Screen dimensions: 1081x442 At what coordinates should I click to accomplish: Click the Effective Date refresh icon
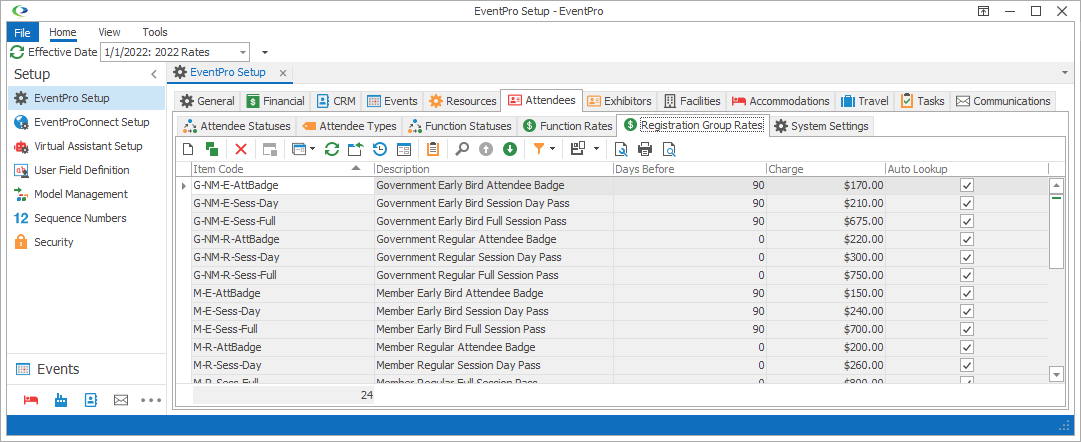[17, 52]
